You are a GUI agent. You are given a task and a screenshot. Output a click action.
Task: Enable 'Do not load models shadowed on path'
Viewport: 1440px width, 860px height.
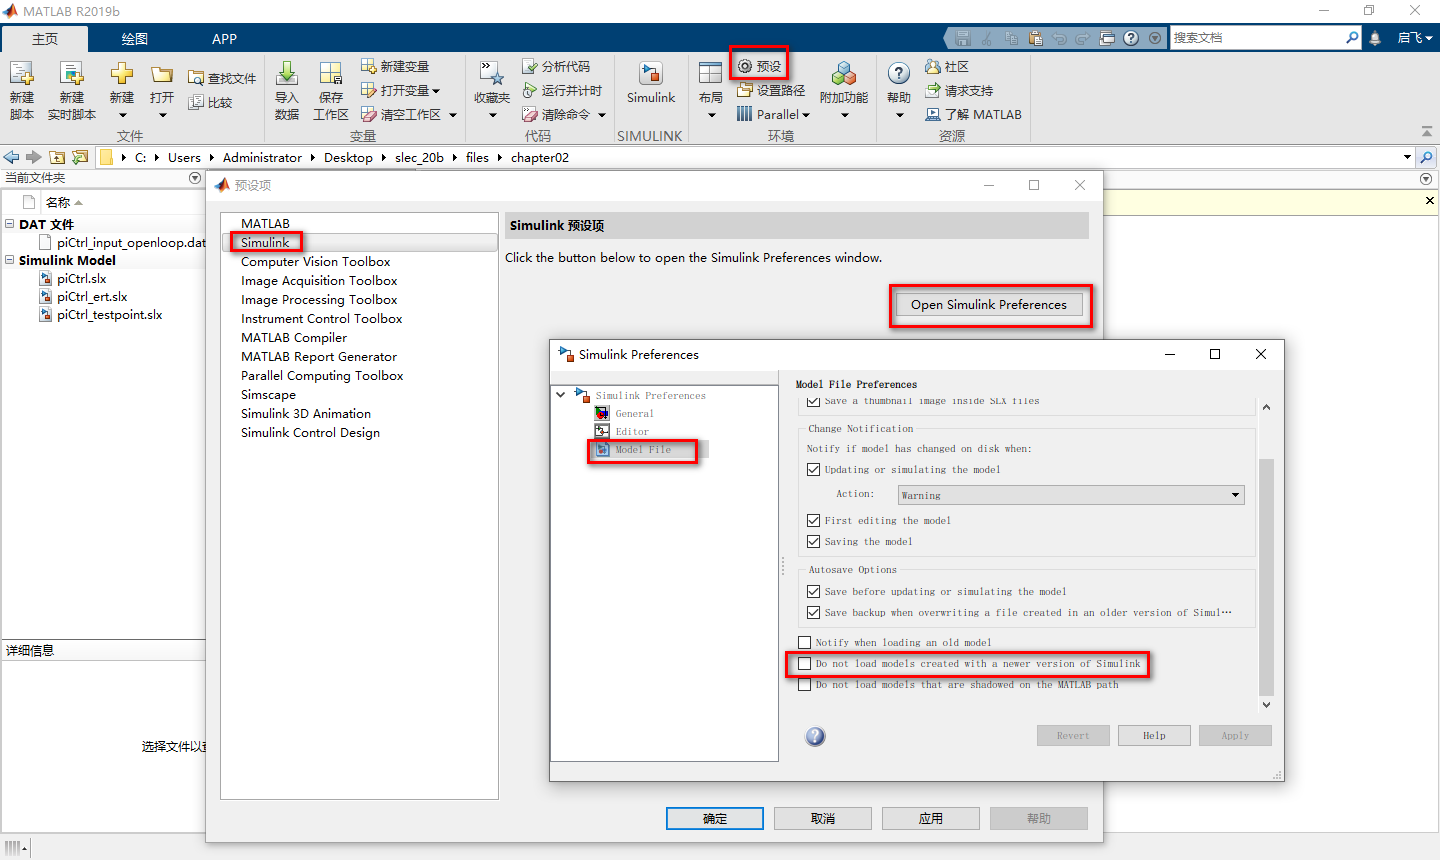click(x=804, y=684)
